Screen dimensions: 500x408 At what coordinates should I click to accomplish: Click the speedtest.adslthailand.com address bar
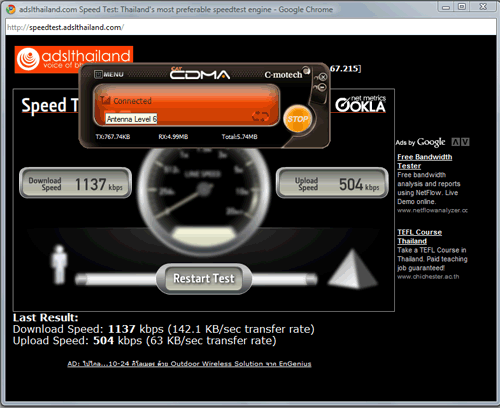(x=251, y=27)
